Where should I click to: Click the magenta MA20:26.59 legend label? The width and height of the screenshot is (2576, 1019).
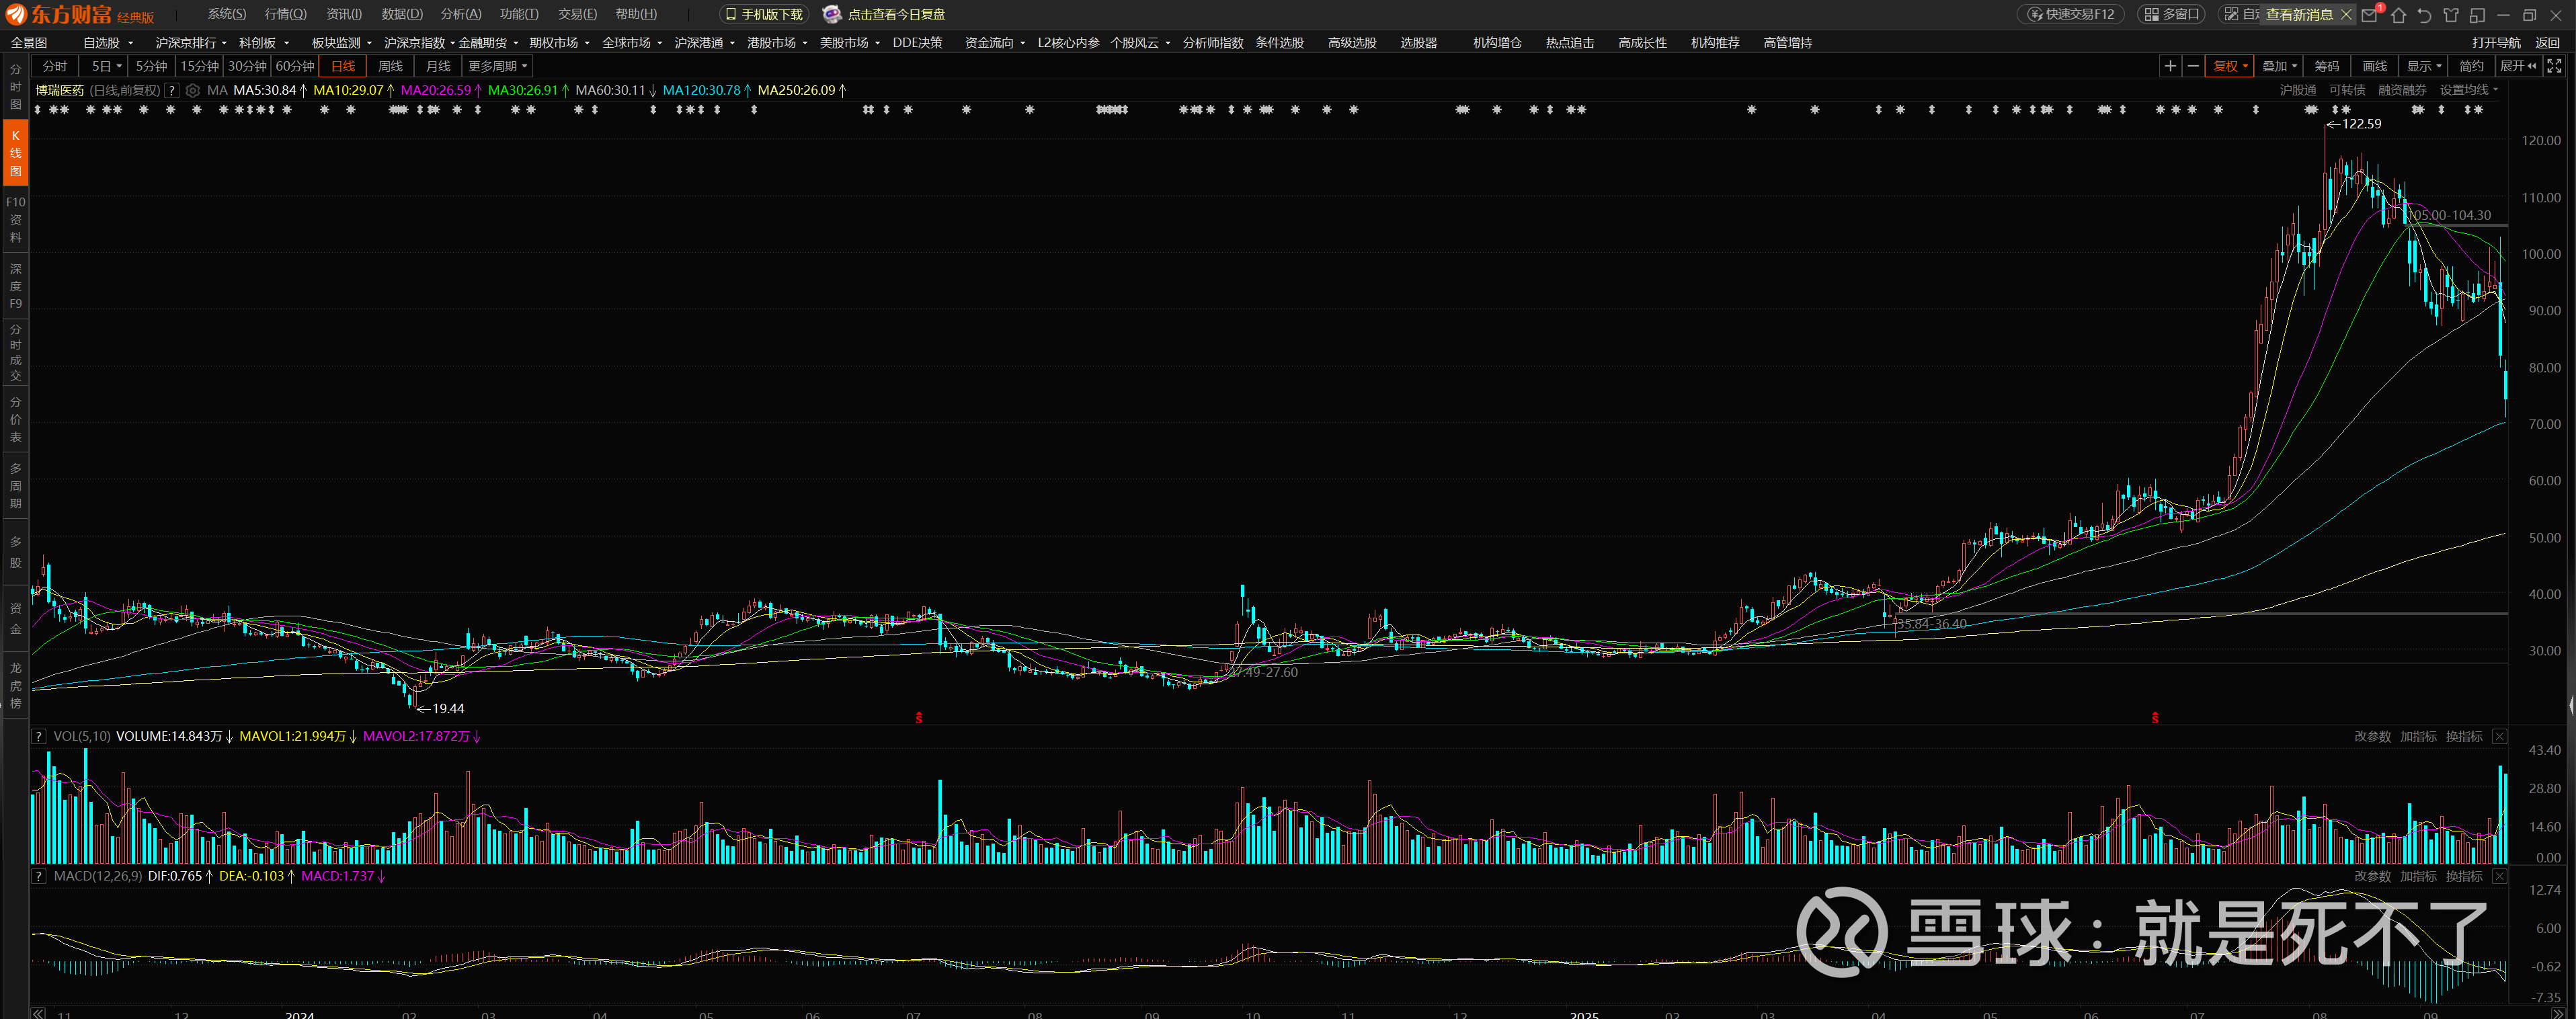(436, 90)
